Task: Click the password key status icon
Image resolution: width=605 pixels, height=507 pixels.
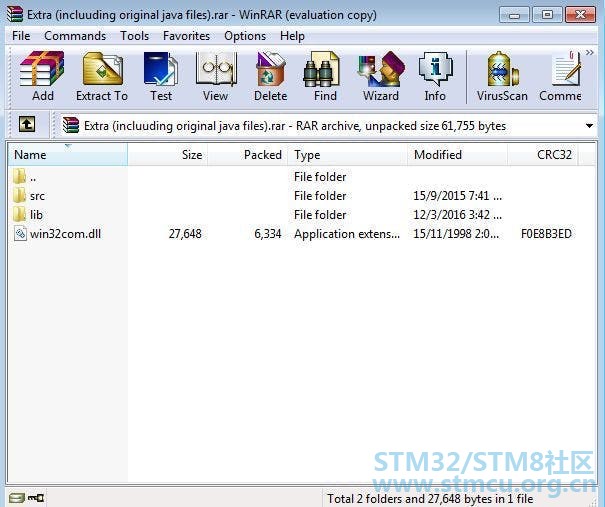Action: coord(36,498)
